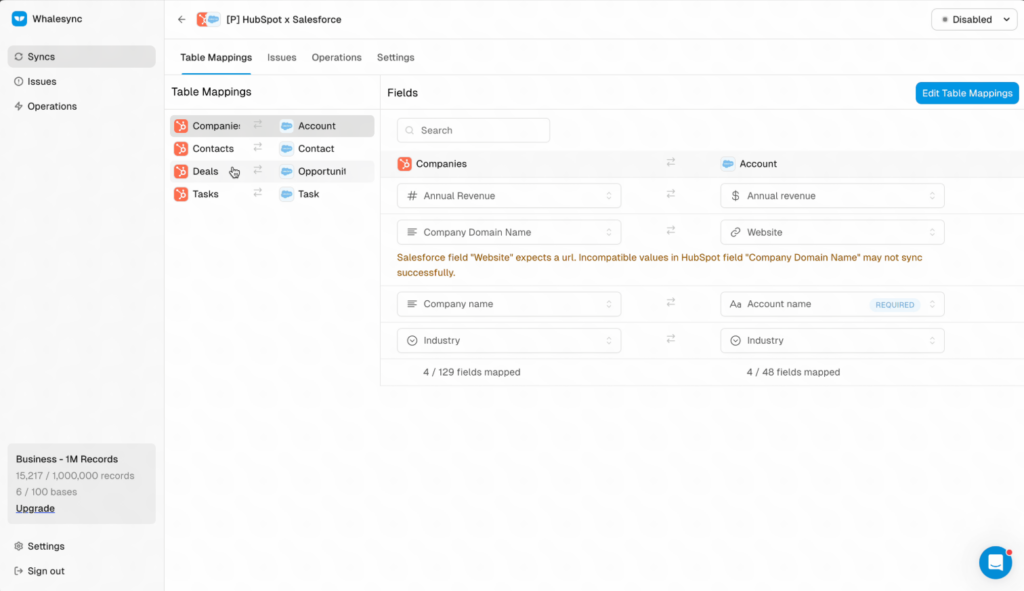
Task: Click the sync arrows in Industry row
Action: [671, 339]
